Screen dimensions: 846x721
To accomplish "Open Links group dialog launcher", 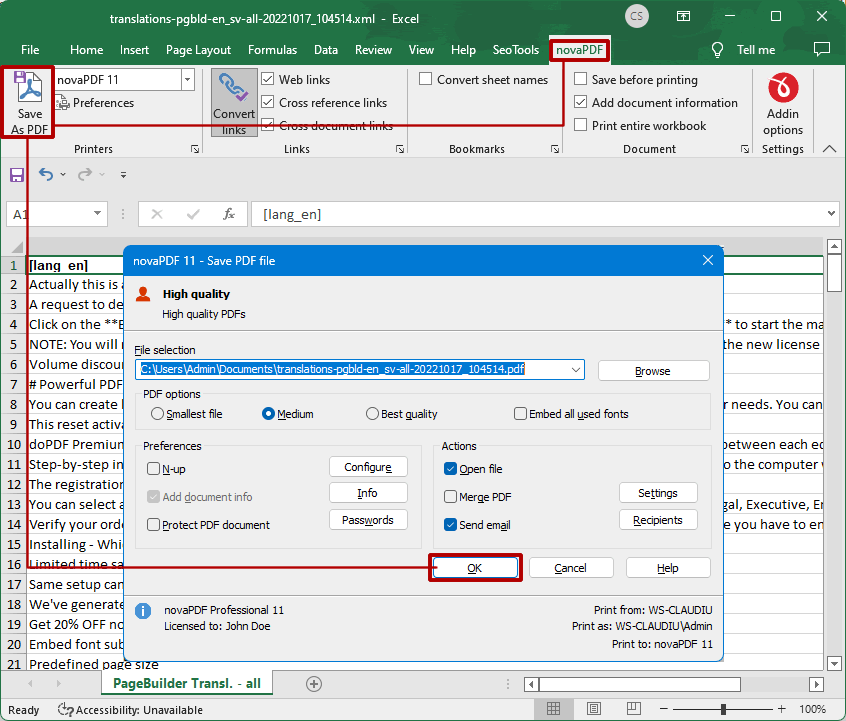I will 400,149.
